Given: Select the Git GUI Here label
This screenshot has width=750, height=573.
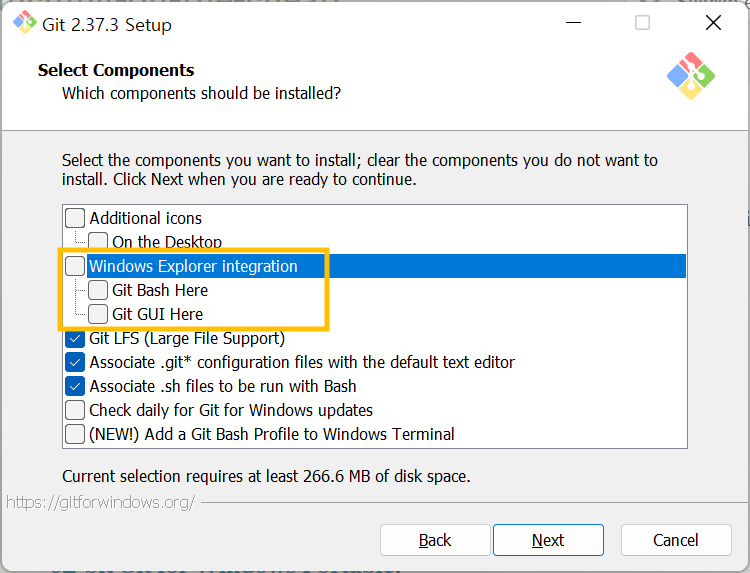Looking at the screenshot, I should click(x=157, y=314).
